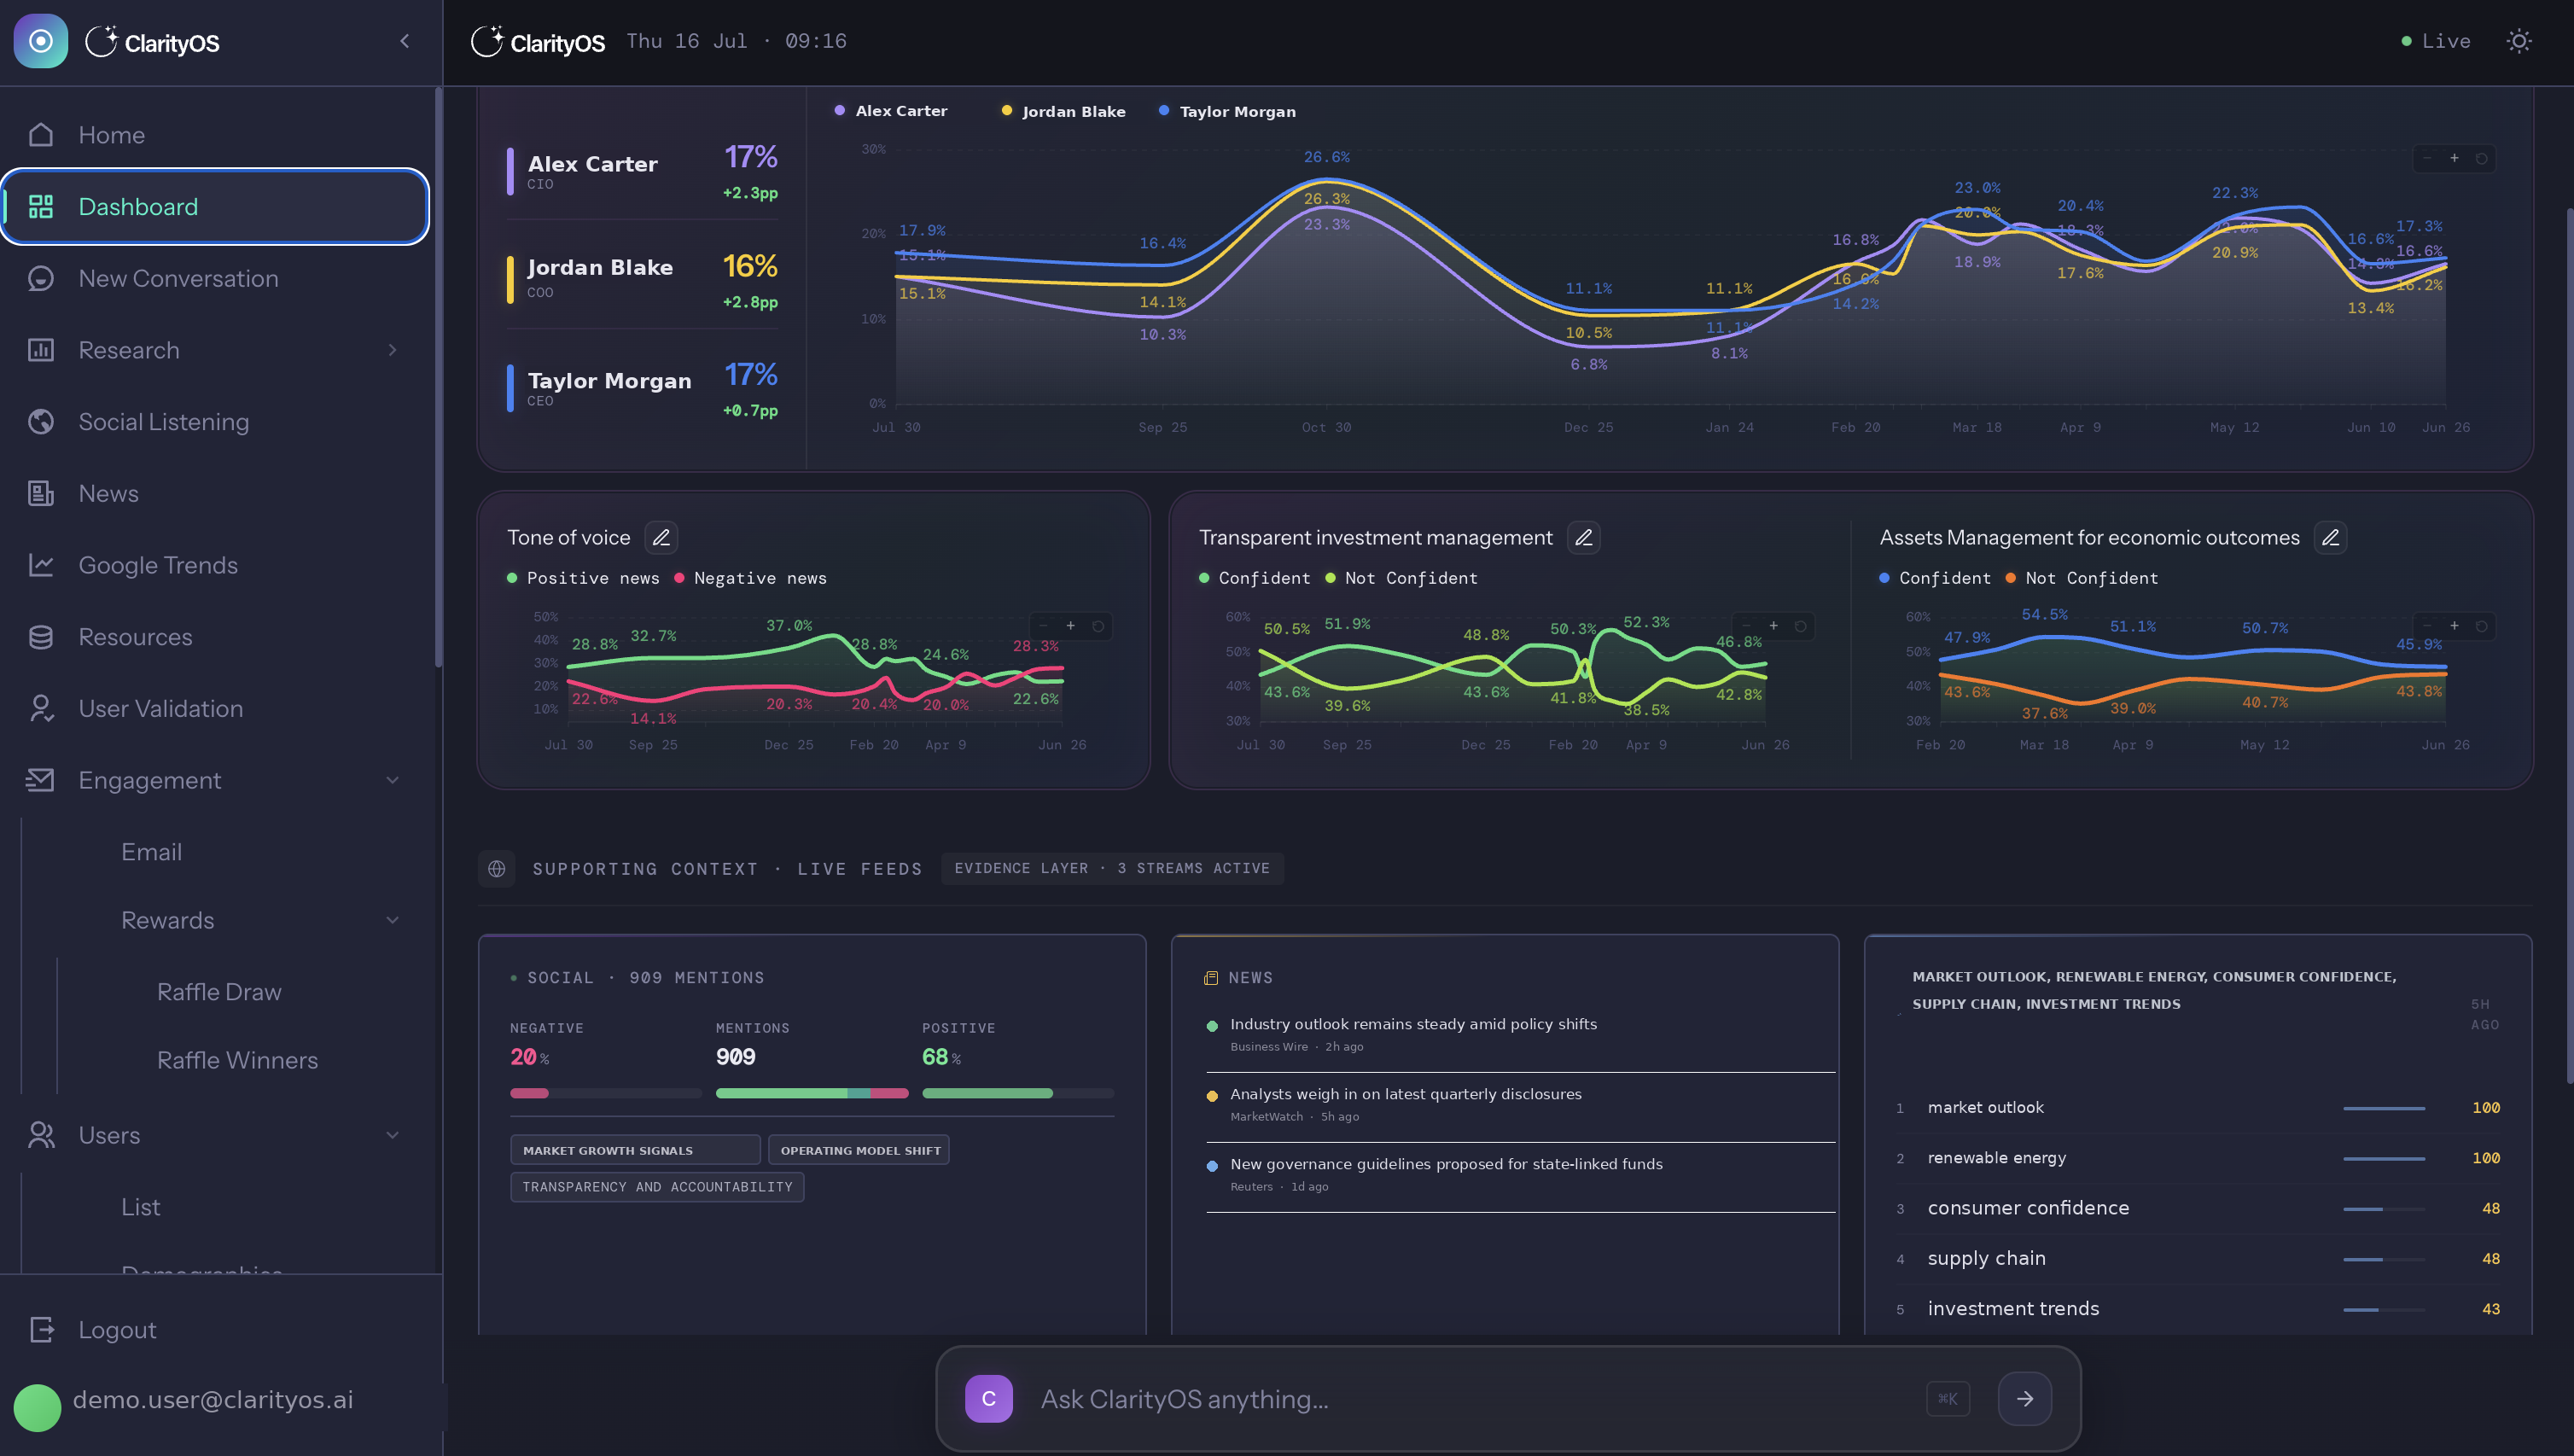Viewport: 2574px width, 1456px height.
Task: Click the Users people icon
Action: tap(41, 1135)
